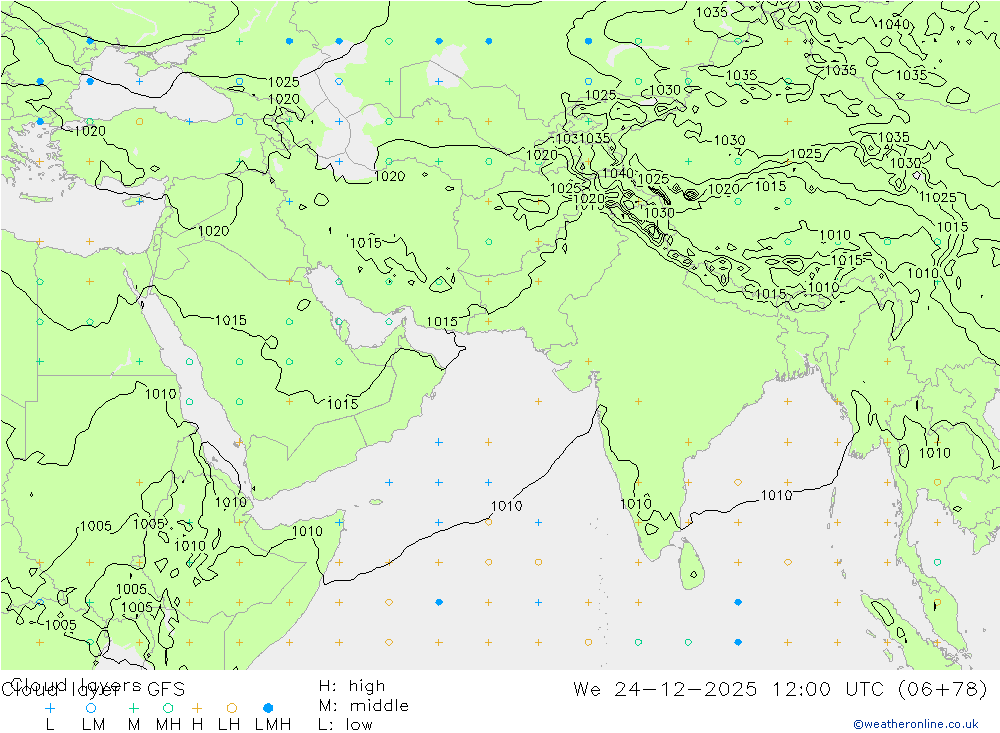1000x733 pixels.
Task: Click the blue open circle LM legend symbol
Action: click(x=91, y=708)
